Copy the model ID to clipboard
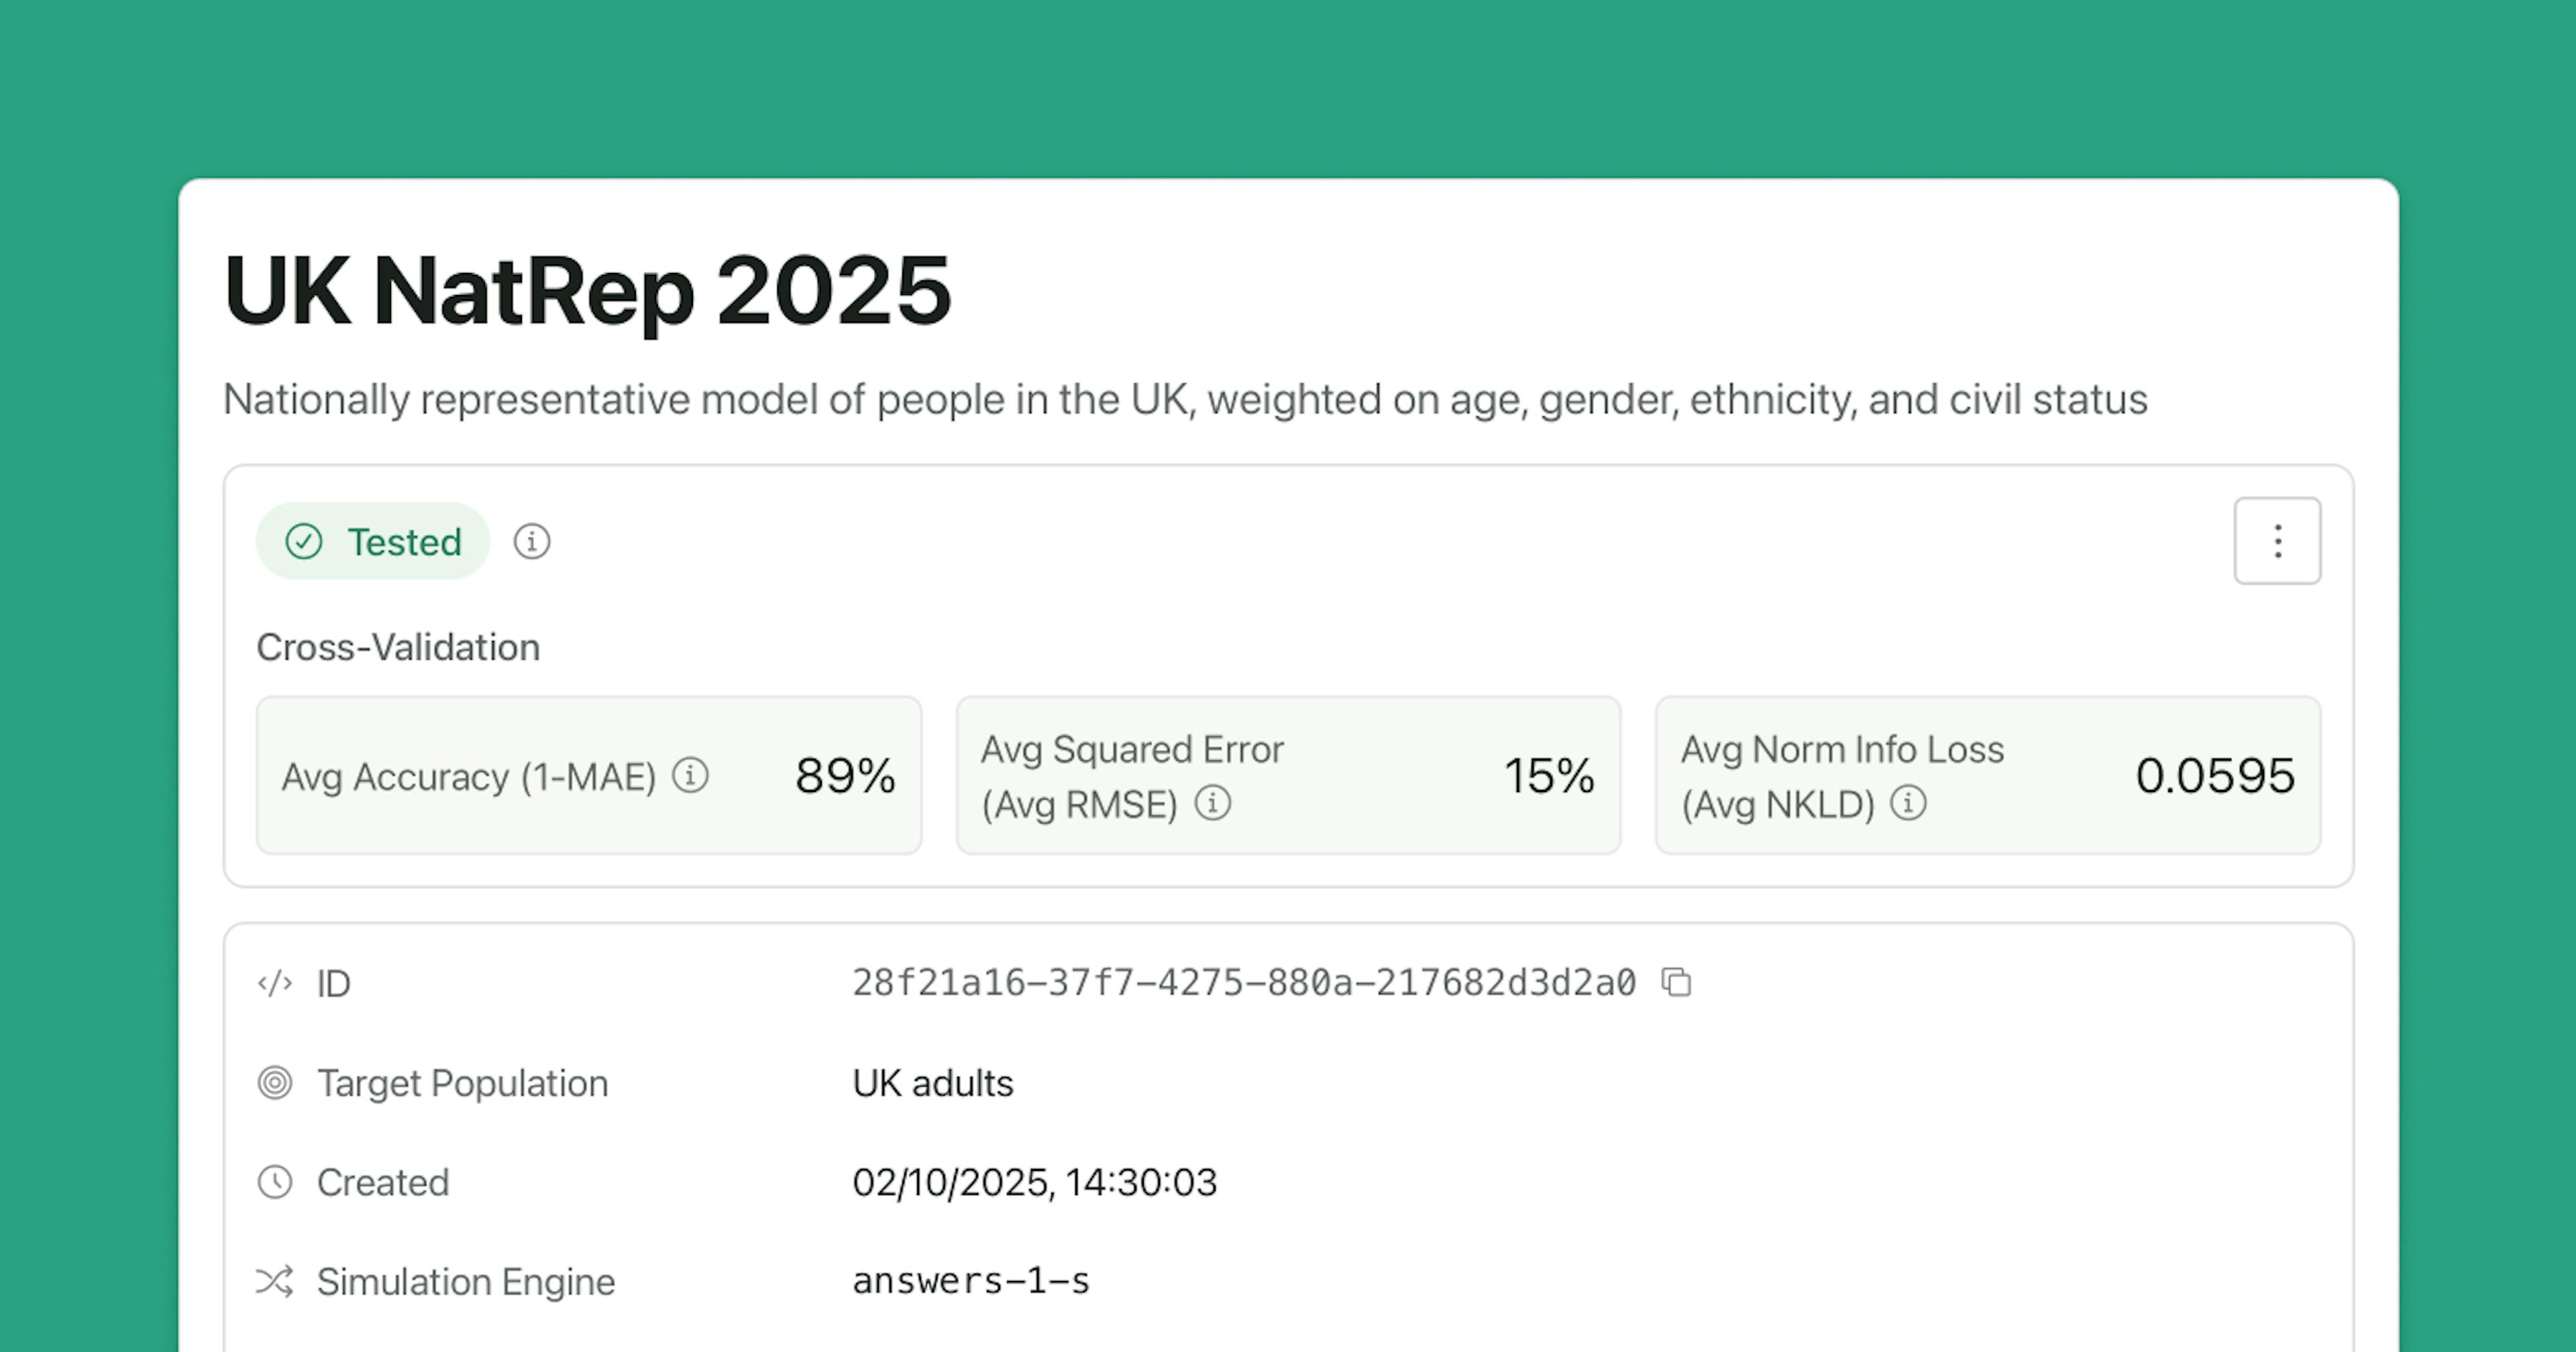The width and height of the screenshot is (2576, 1352). (x=1676, y=982)
